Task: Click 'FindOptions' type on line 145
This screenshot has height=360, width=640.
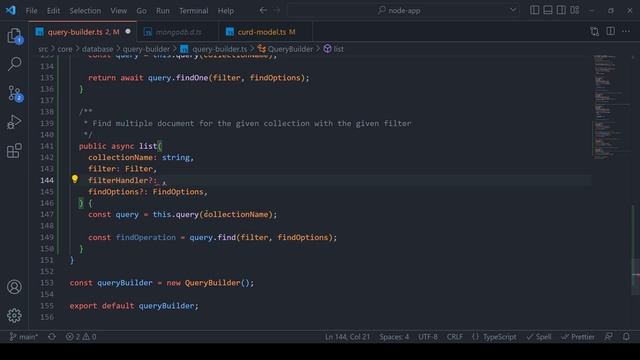Action: click(178, 191)
